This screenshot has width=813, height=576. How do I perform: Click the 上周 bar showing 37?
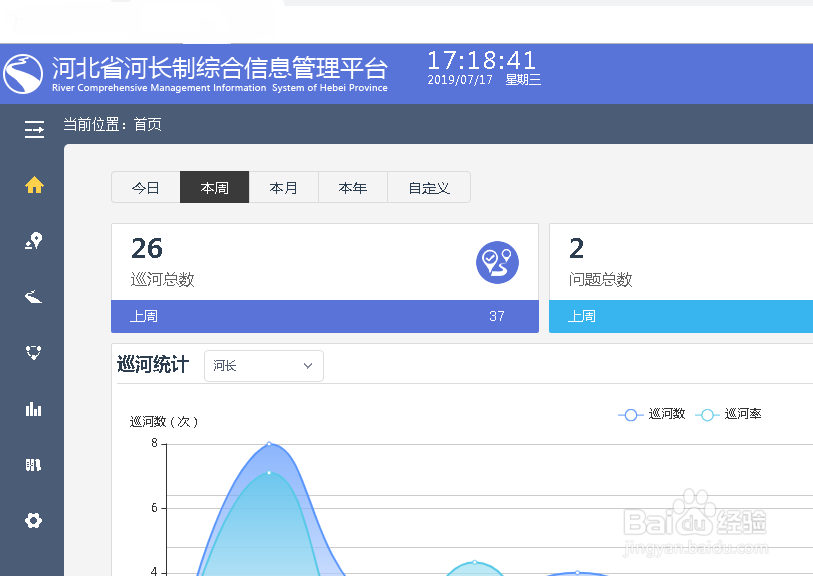(325, 316)
